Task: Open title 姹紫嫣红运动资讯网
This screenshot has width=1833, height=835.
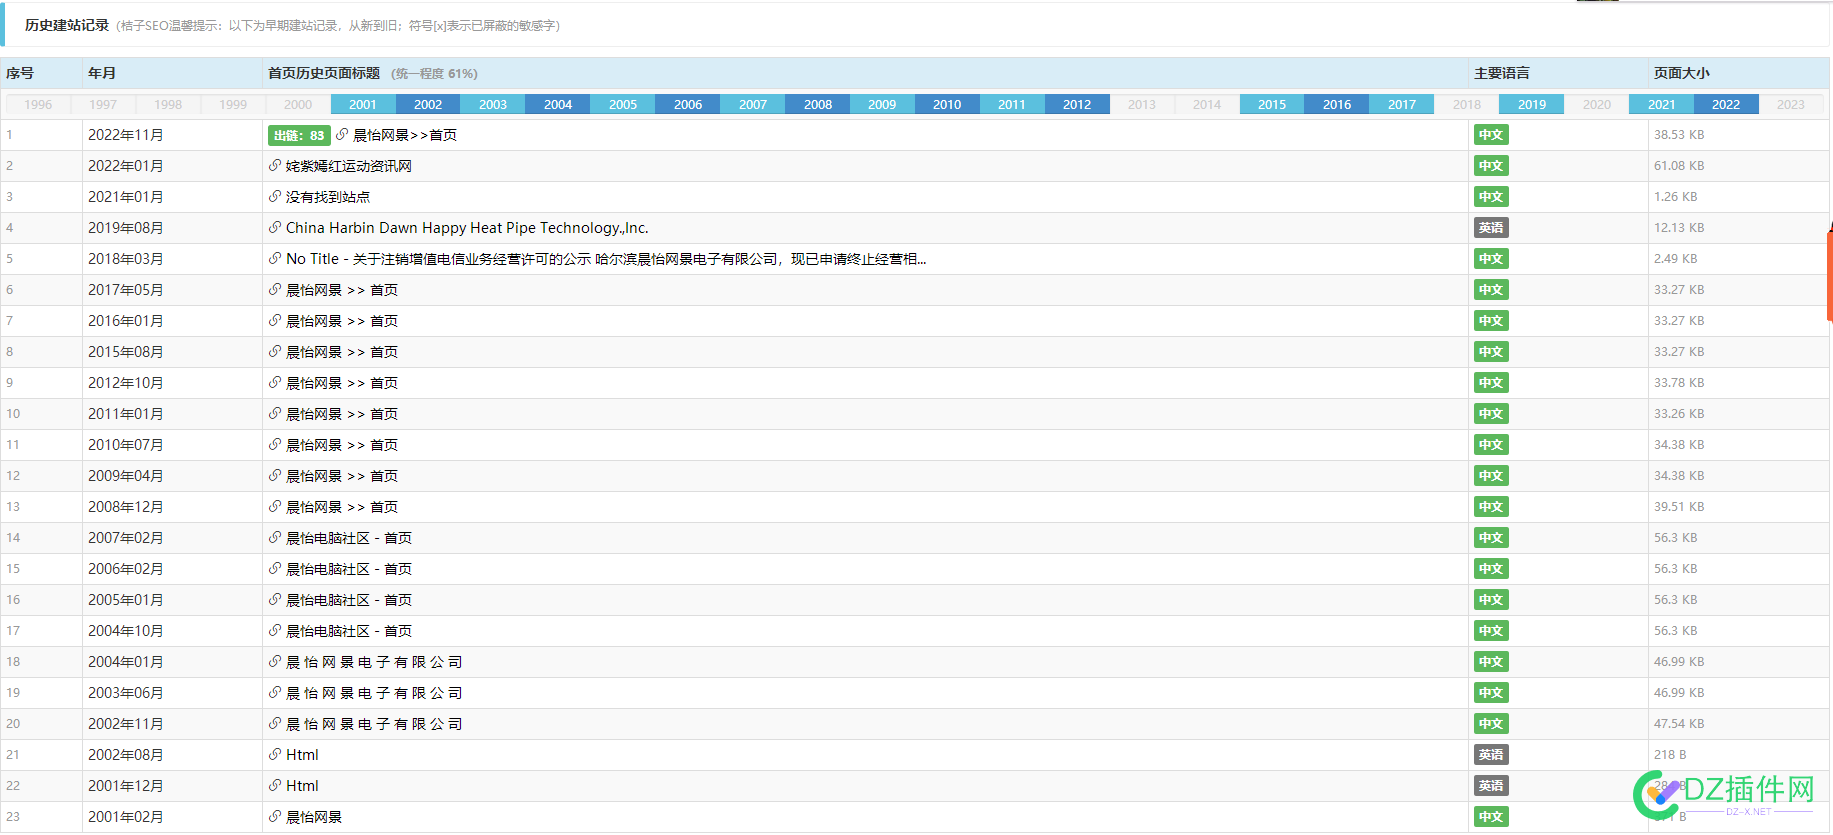Action: click(x=349, y=166)
